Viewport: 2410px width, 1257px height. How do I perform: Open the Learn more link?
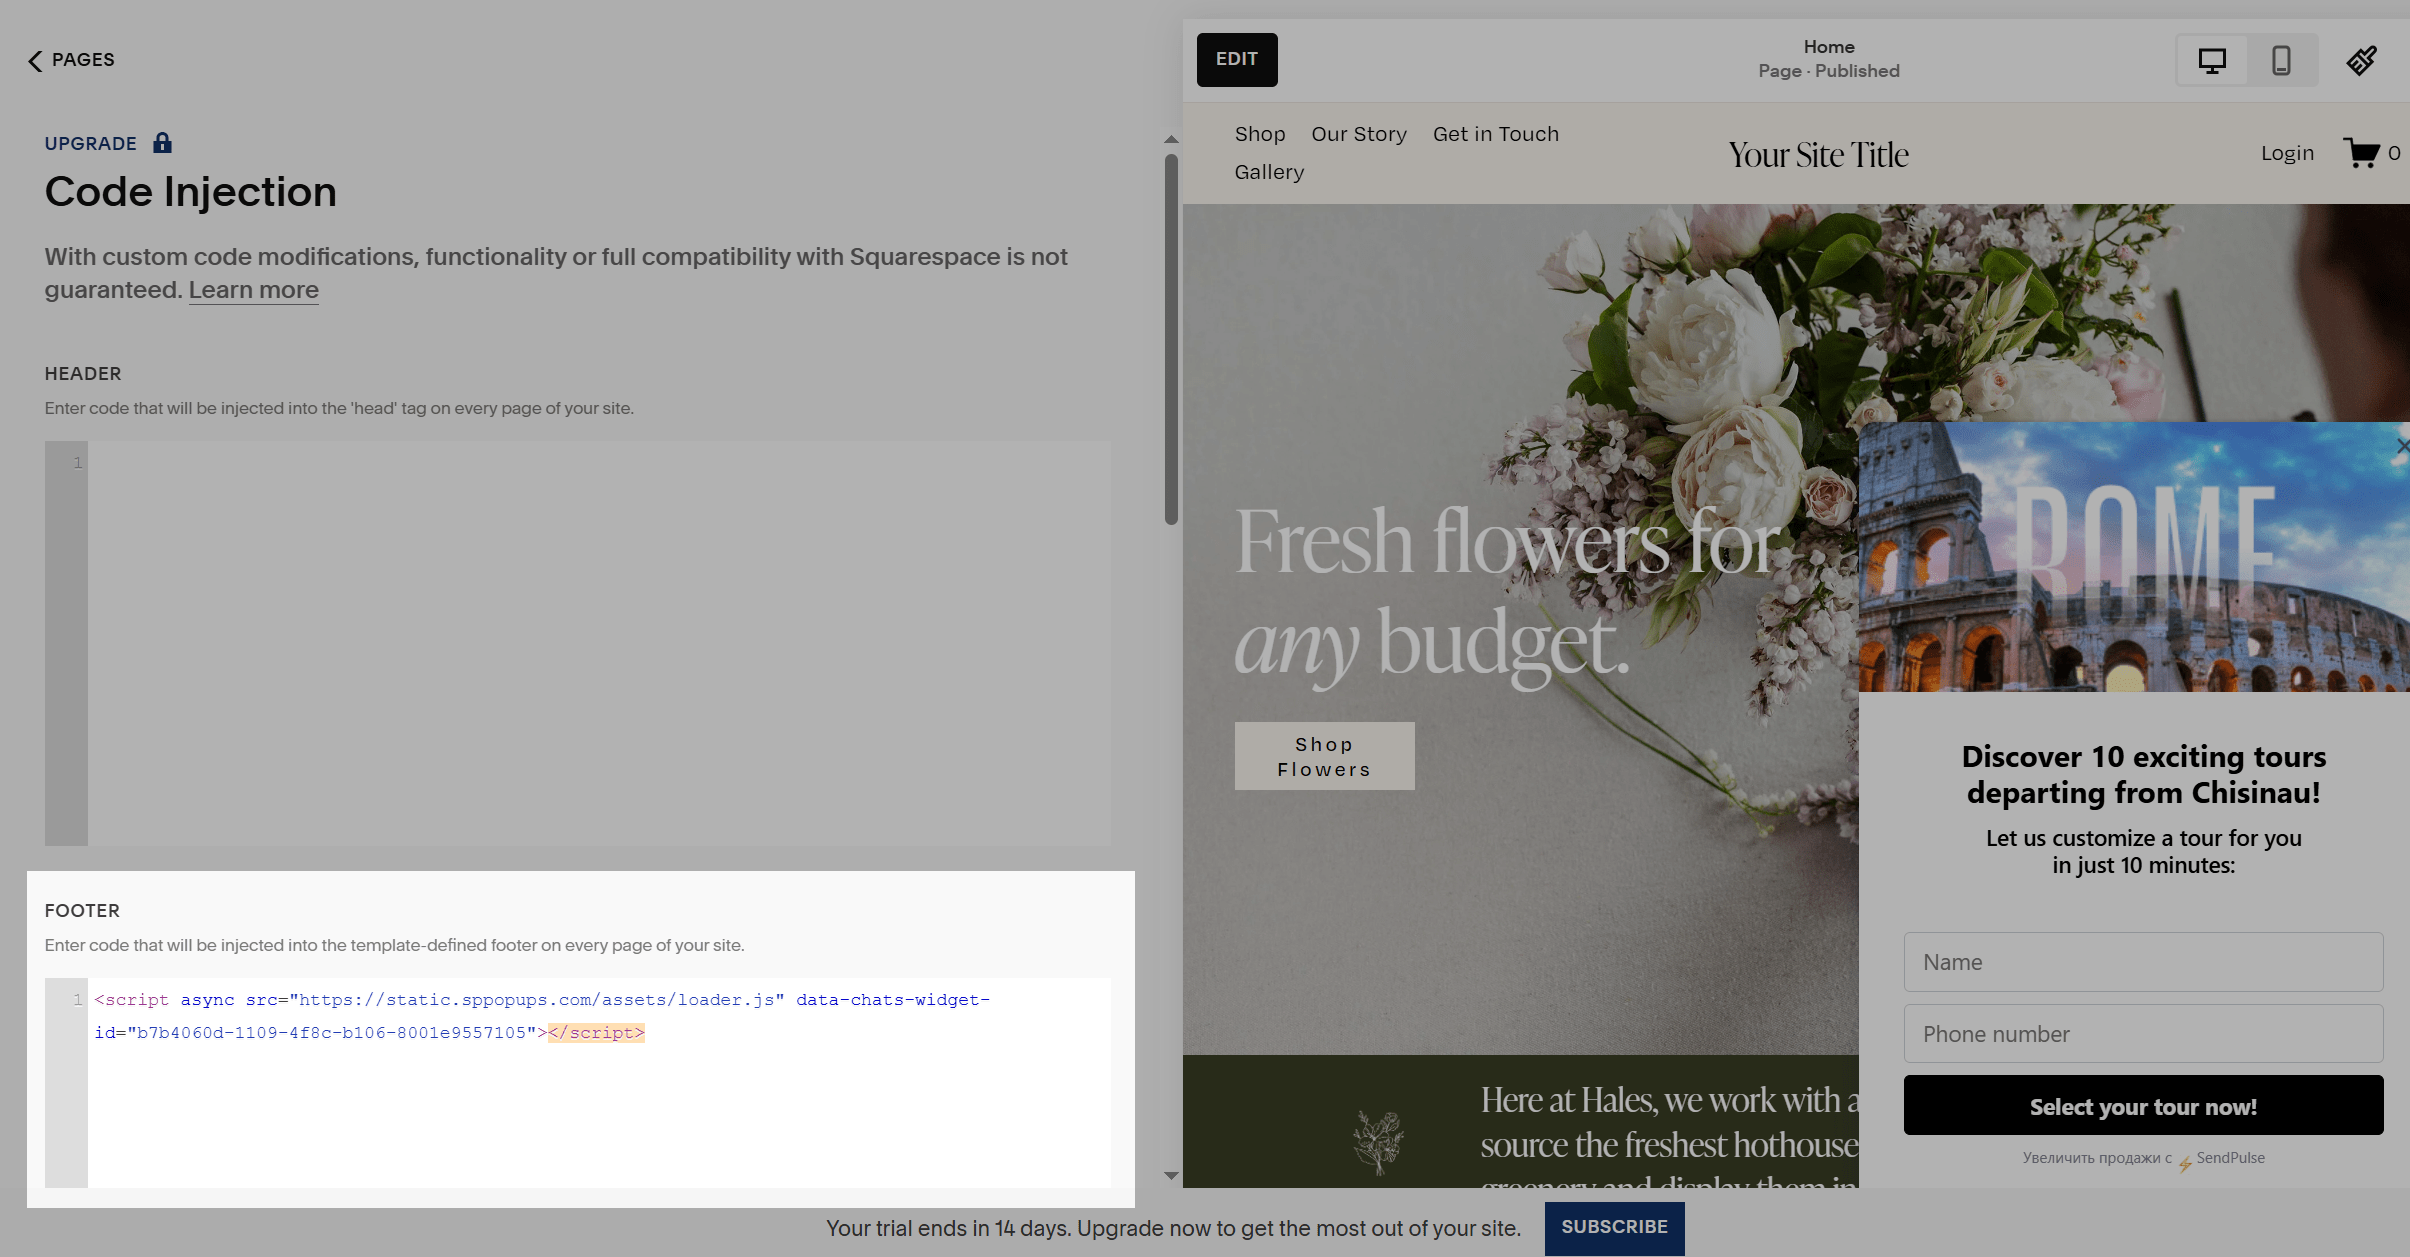pos(253,290)
